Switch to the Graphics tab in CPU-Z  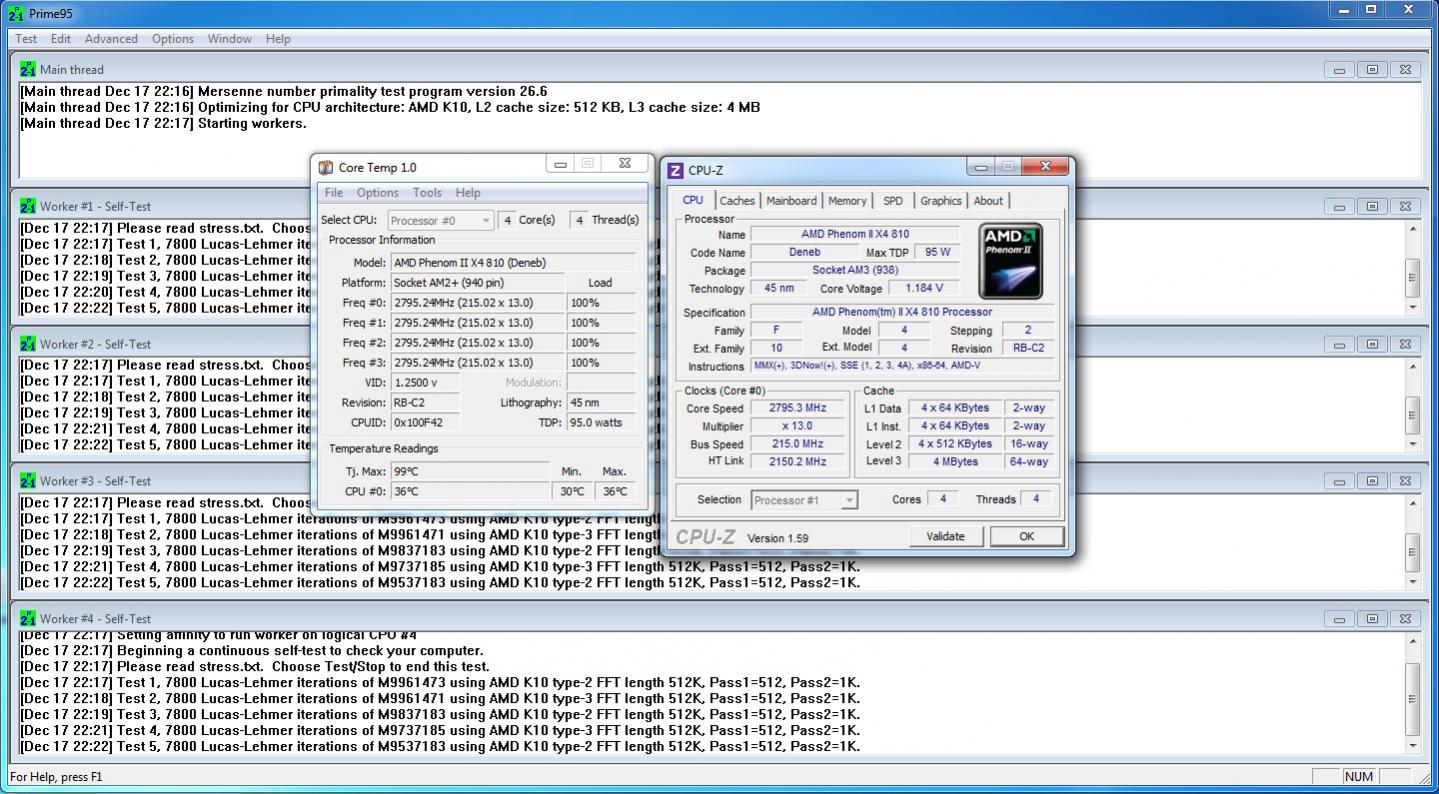pyautogui.click(x=941, y=201)
